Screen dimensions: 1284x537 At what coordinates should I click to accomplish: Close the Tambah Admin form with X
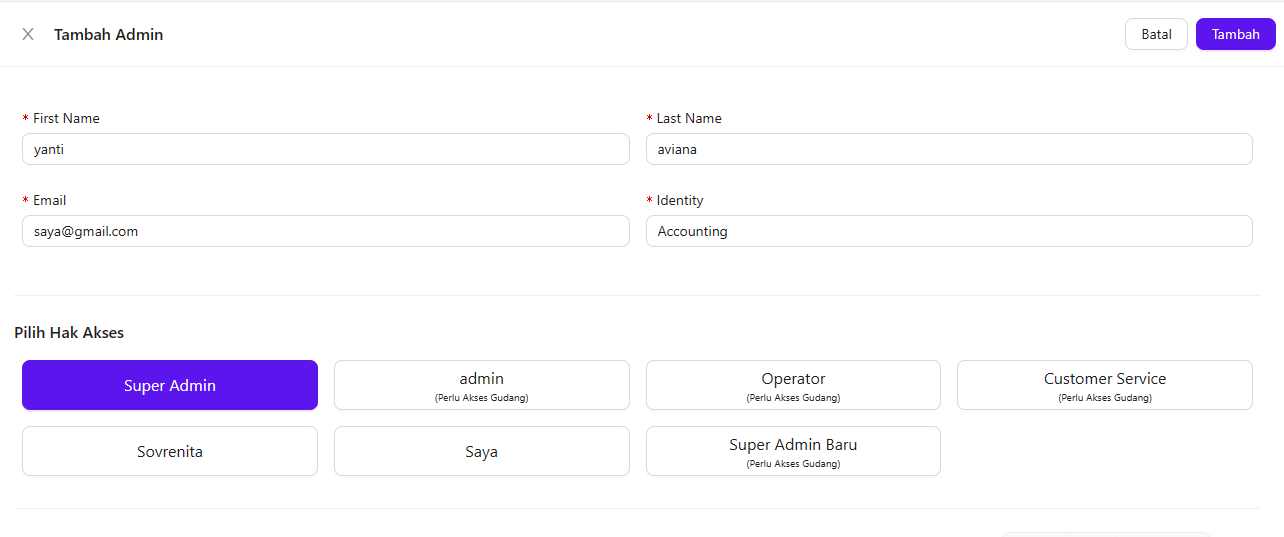point(28,34)
